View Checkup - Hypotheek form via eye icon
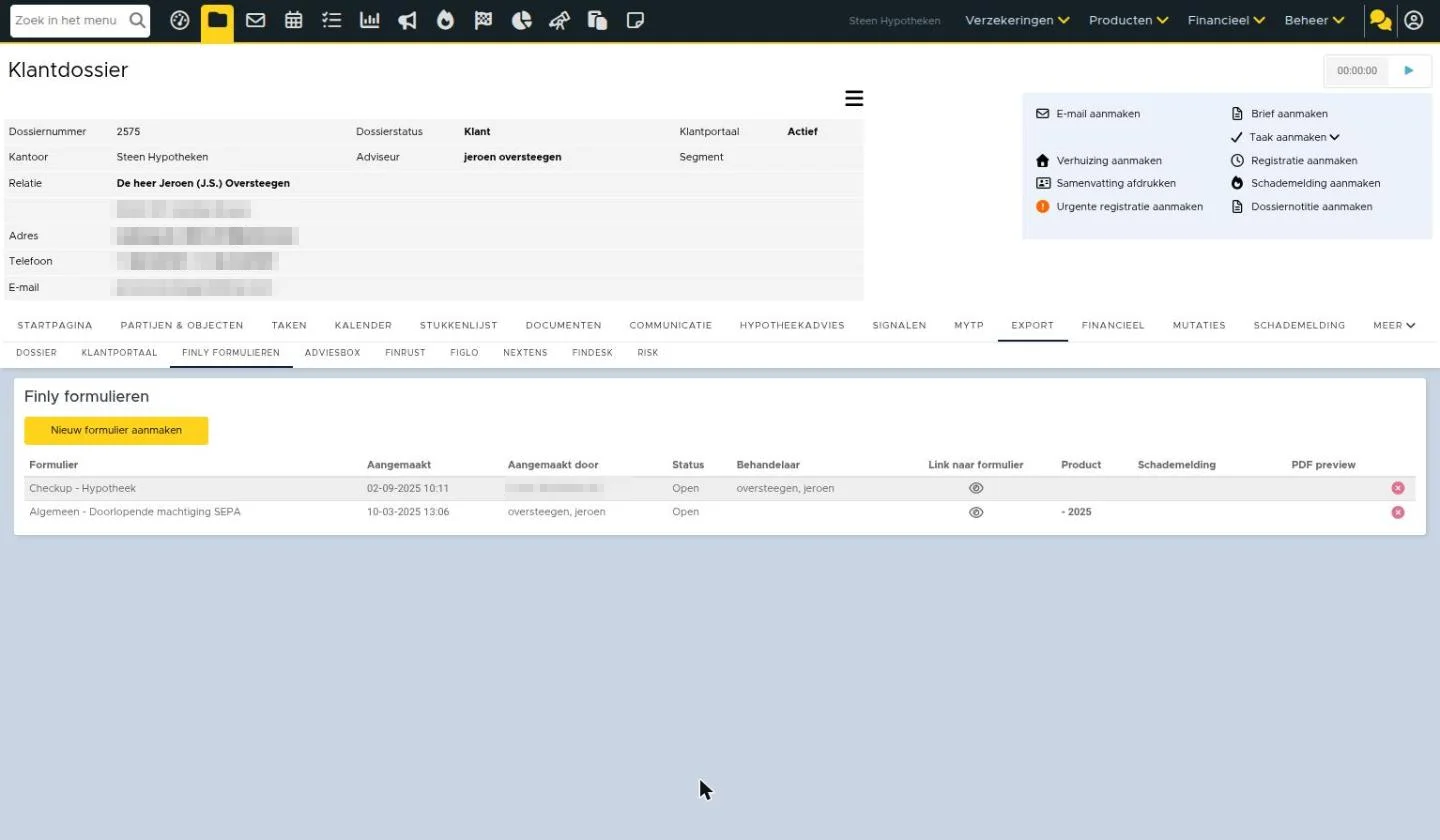1440x840 pixels. [x=976, y=488]
